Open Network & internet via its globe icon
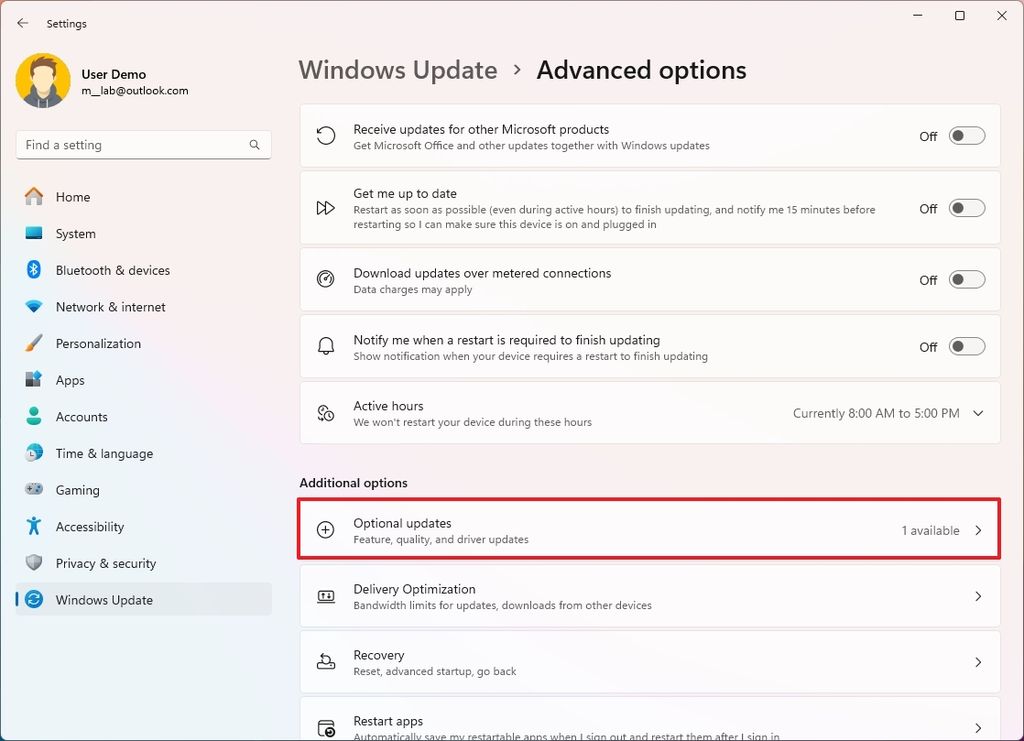 click(x=36, y=307)
